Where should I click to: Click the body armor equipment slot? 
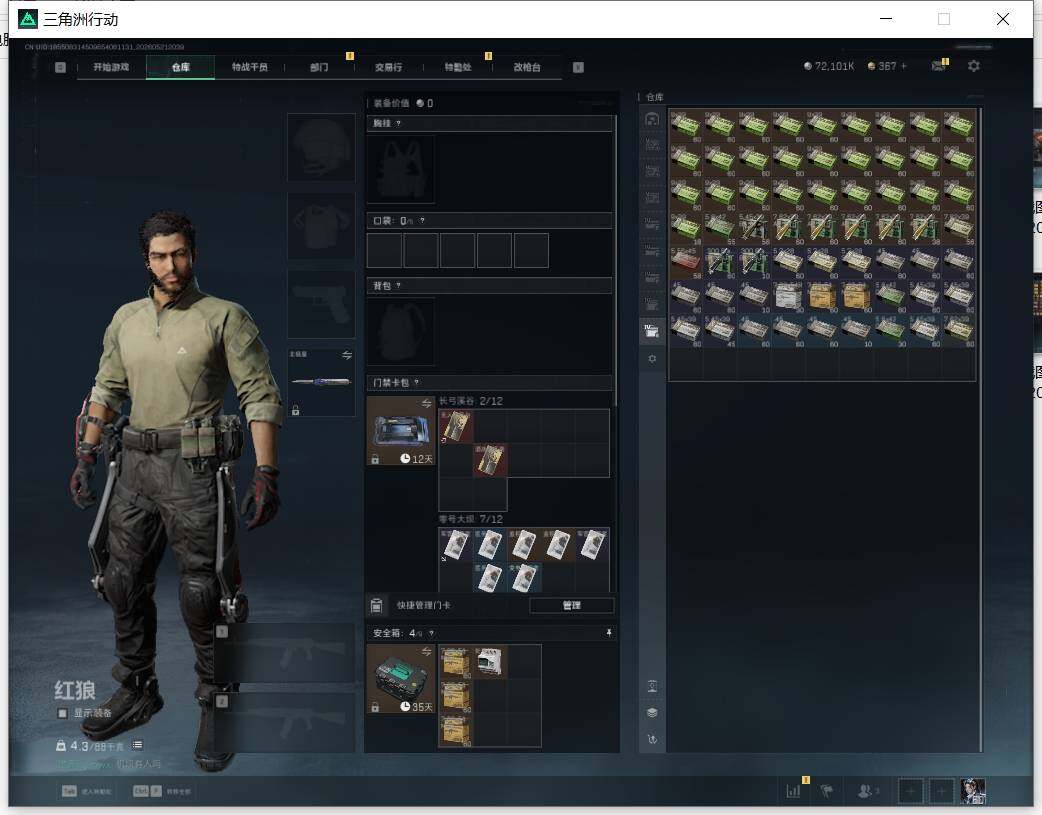point(321,226)
